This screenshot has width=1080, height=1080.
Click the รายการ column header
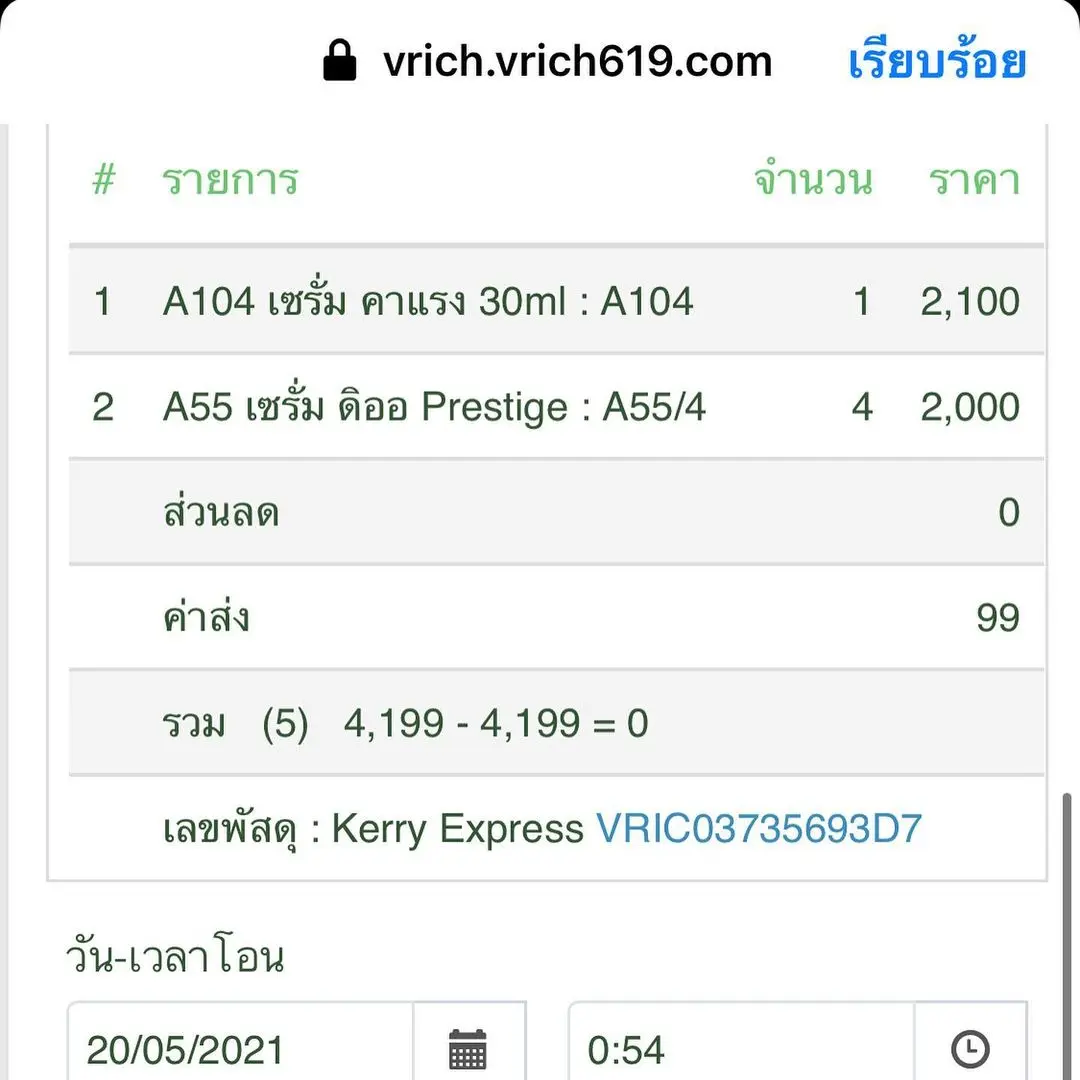[230, 182]
